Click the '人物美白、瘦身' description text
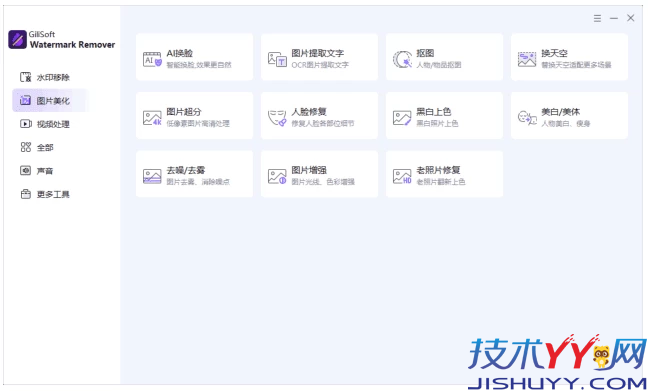 tap(566, 124)
